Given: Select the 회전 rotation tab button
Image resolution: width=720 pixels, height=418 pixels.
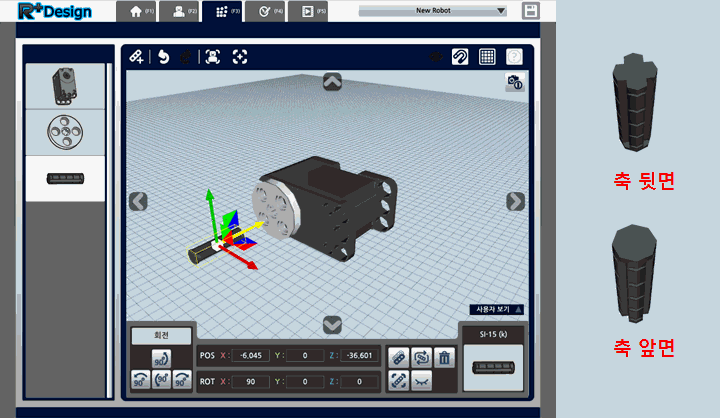Looking at the screenshot, I should click(160, 336).
